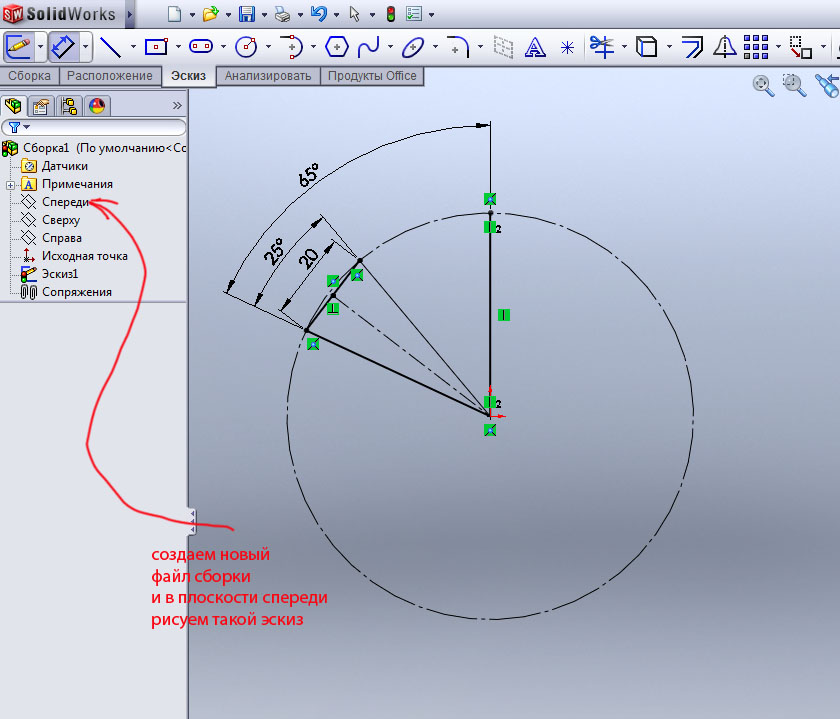
Task: Open the Анализировать tab
Action: click(x=268, y=76)
